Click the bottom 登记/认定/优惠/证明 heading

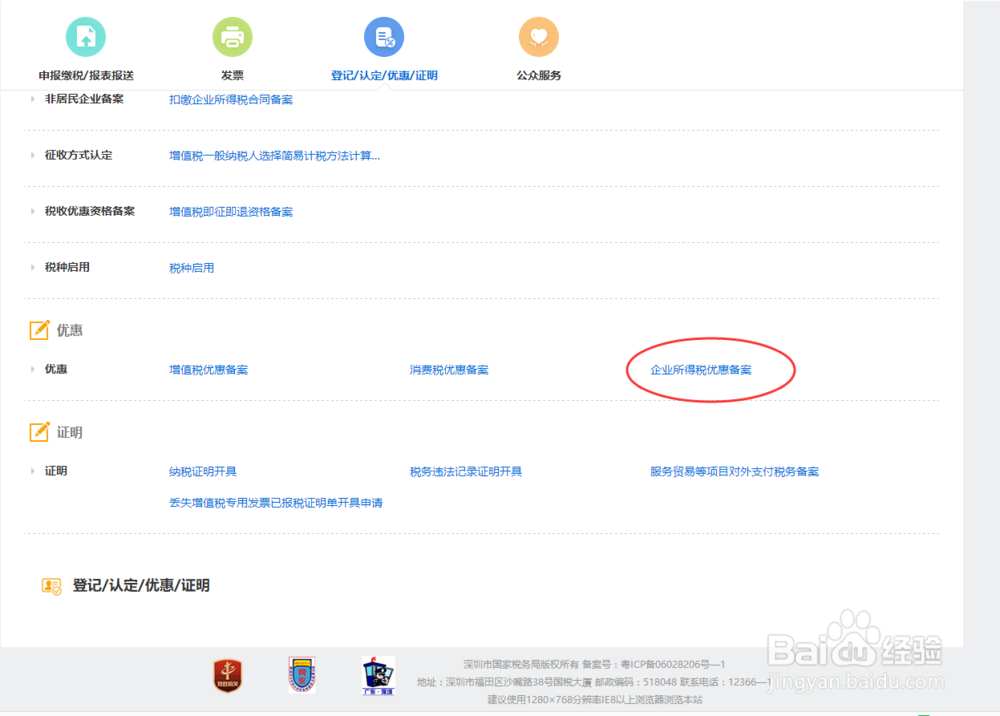click(x=141, y=585)
